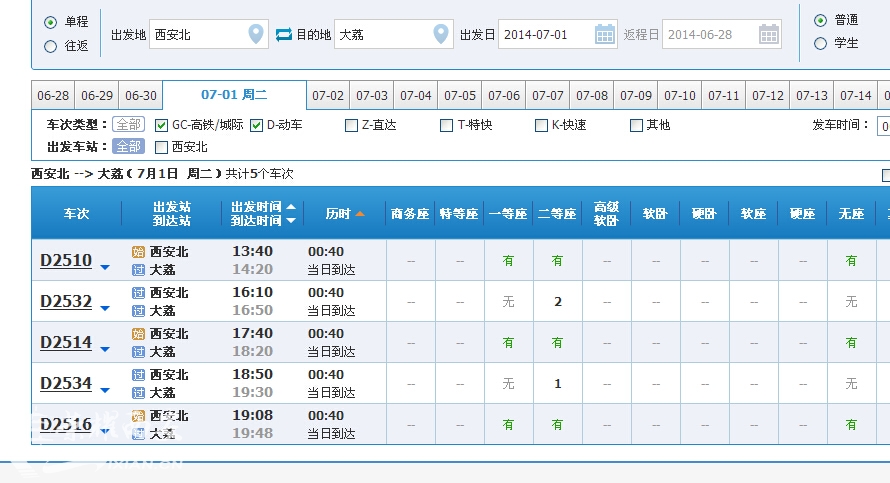Switch to the 07-02 date tab
Image resolution: width=890 pixels, height=483 pixels.
coord(328,95)
